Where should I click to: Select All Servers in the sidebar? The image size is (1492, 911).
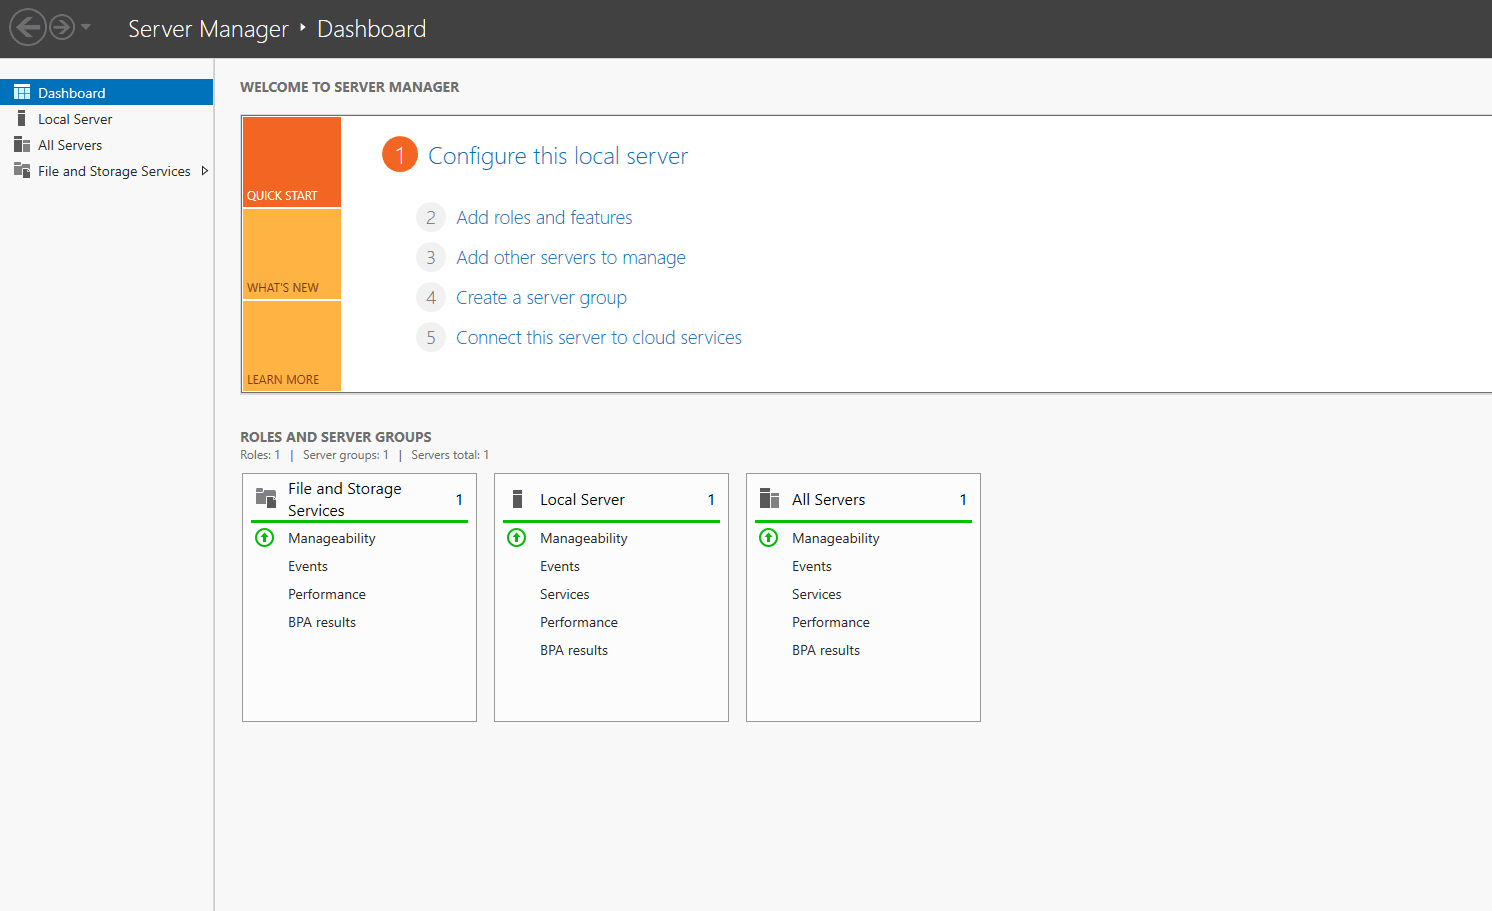[x=70, y=145]
